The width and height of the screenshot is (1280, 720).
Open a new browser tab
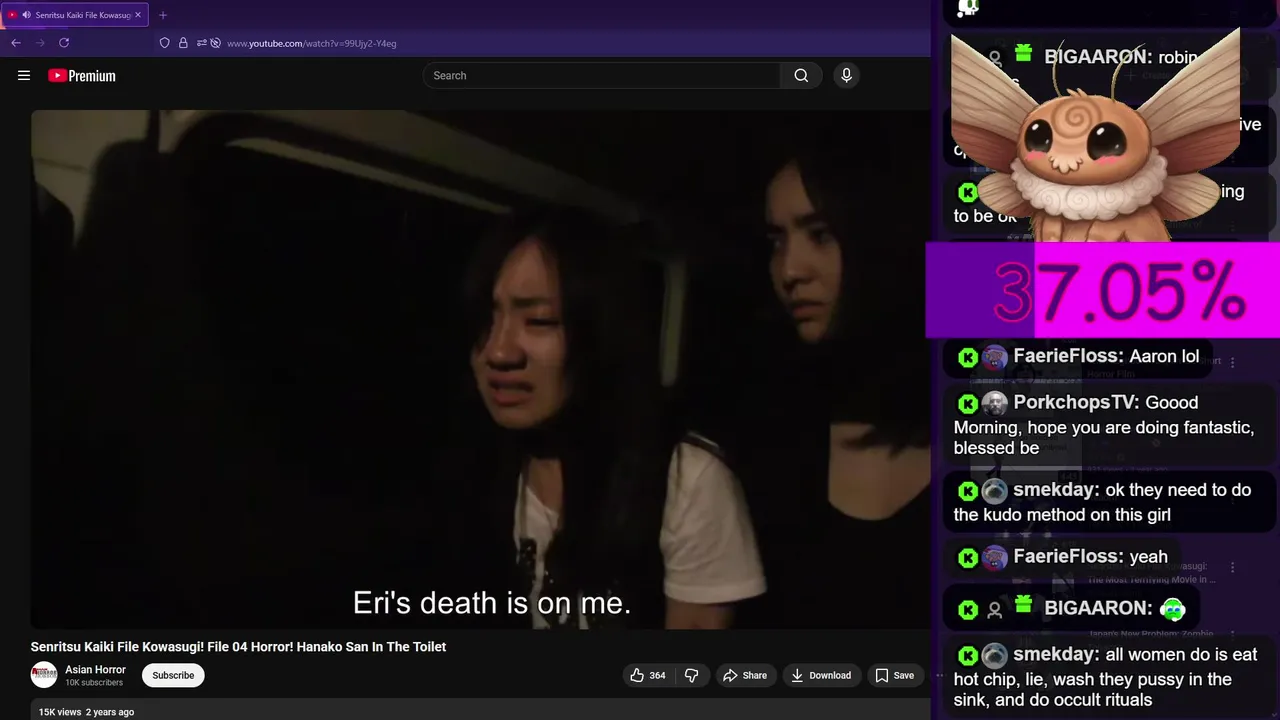(x=163, y=15)
